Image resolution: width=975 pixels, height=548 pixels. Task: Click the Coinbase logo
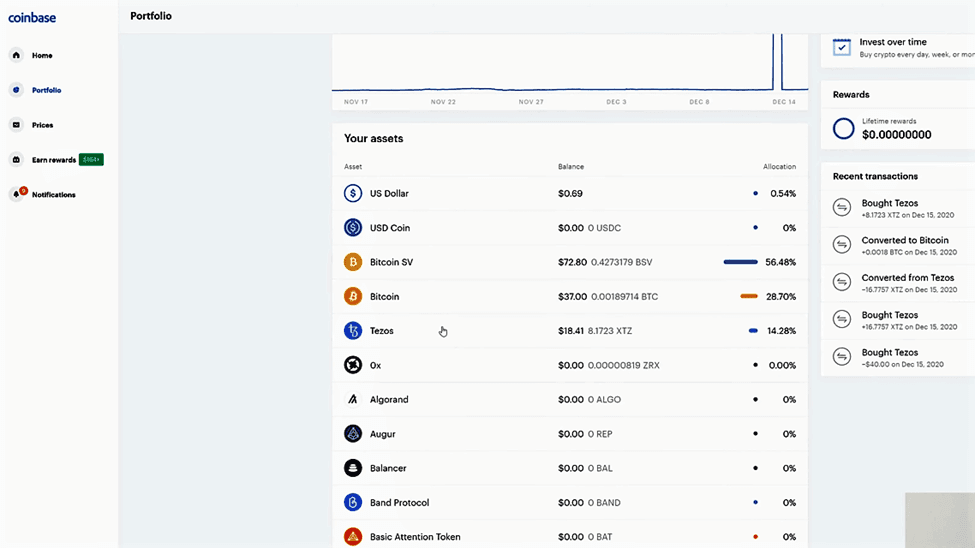(x=32, y=18)
